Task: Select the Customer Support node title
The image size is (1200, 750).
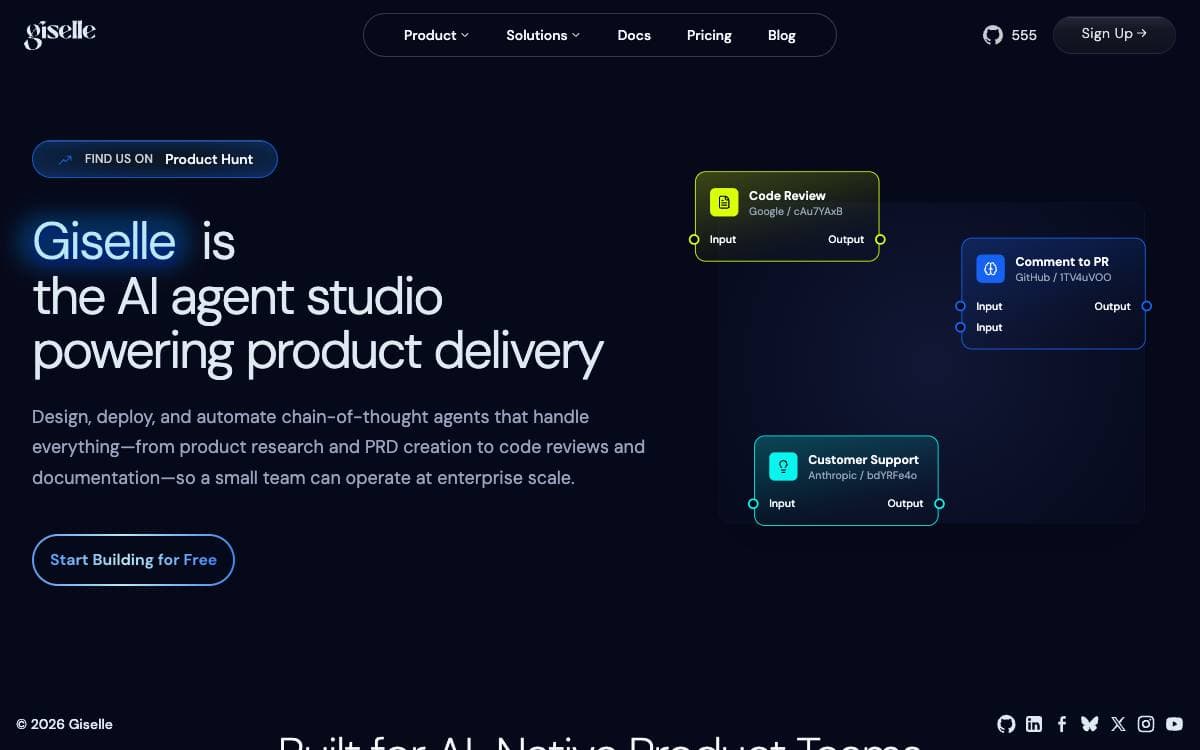Action: [863, 460]
